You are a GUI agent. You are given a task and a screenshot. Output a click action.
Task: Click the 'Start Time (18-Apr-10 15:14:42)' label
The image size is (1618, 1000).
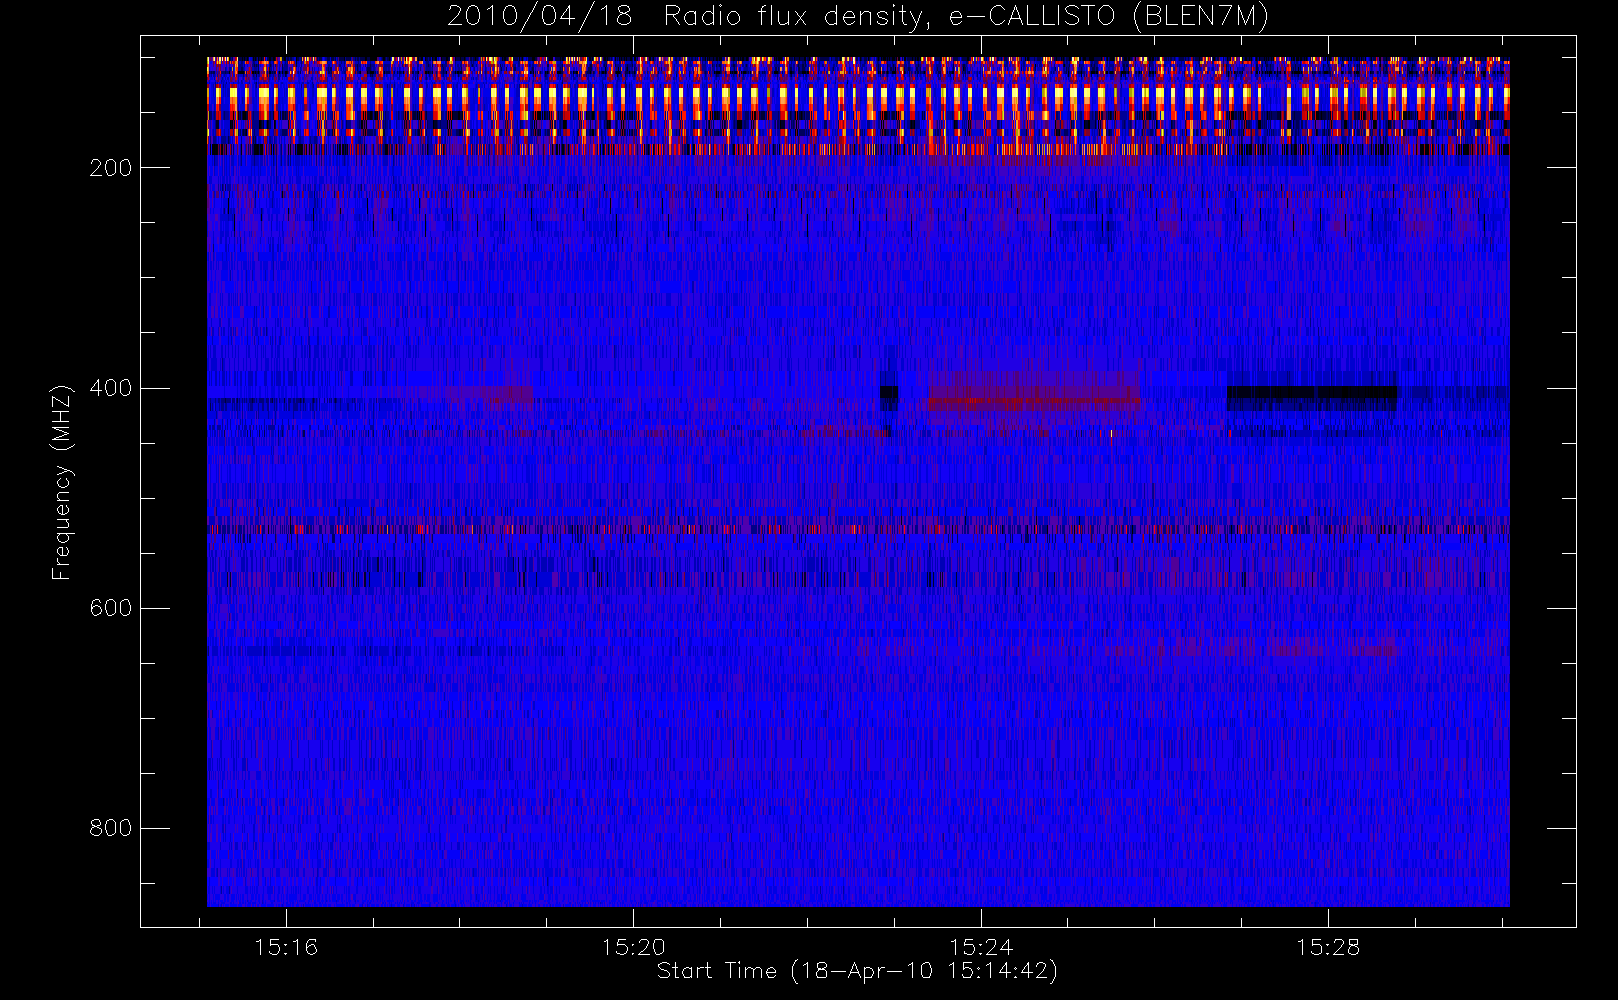pyautogui.click(x=857, y=971)
